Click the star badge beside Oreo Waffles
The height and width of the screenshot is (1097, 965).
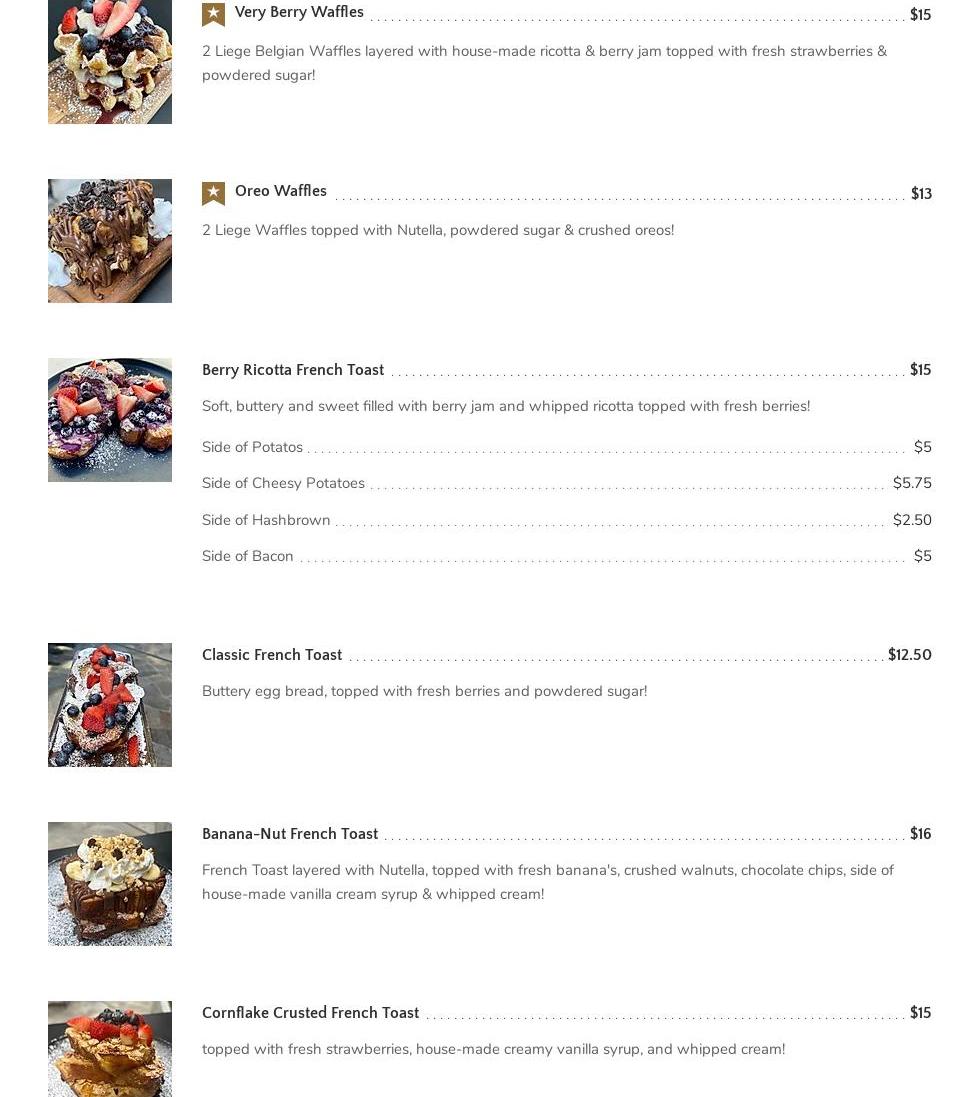tap(213, 193)
